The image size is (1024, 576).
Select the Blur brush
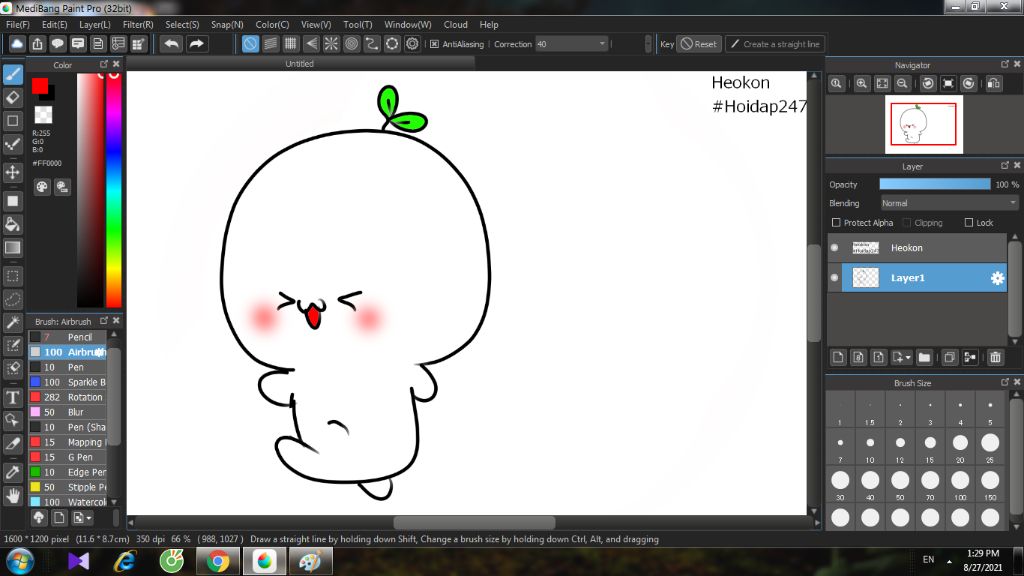click(x=67, y=412)
